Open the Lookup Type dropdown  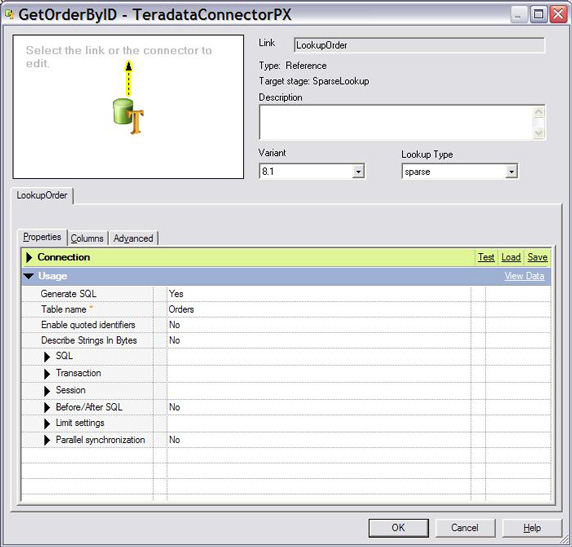[x=511, y=171]
